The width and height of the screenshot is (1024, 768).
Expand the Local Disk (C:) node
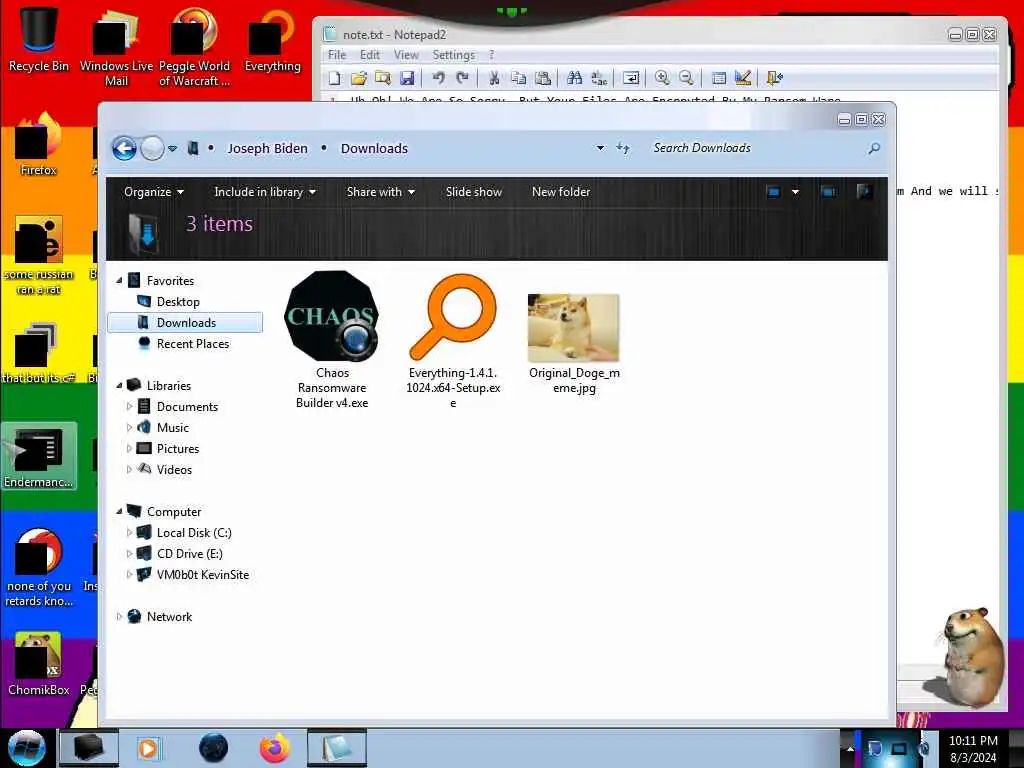pos(129,532)
